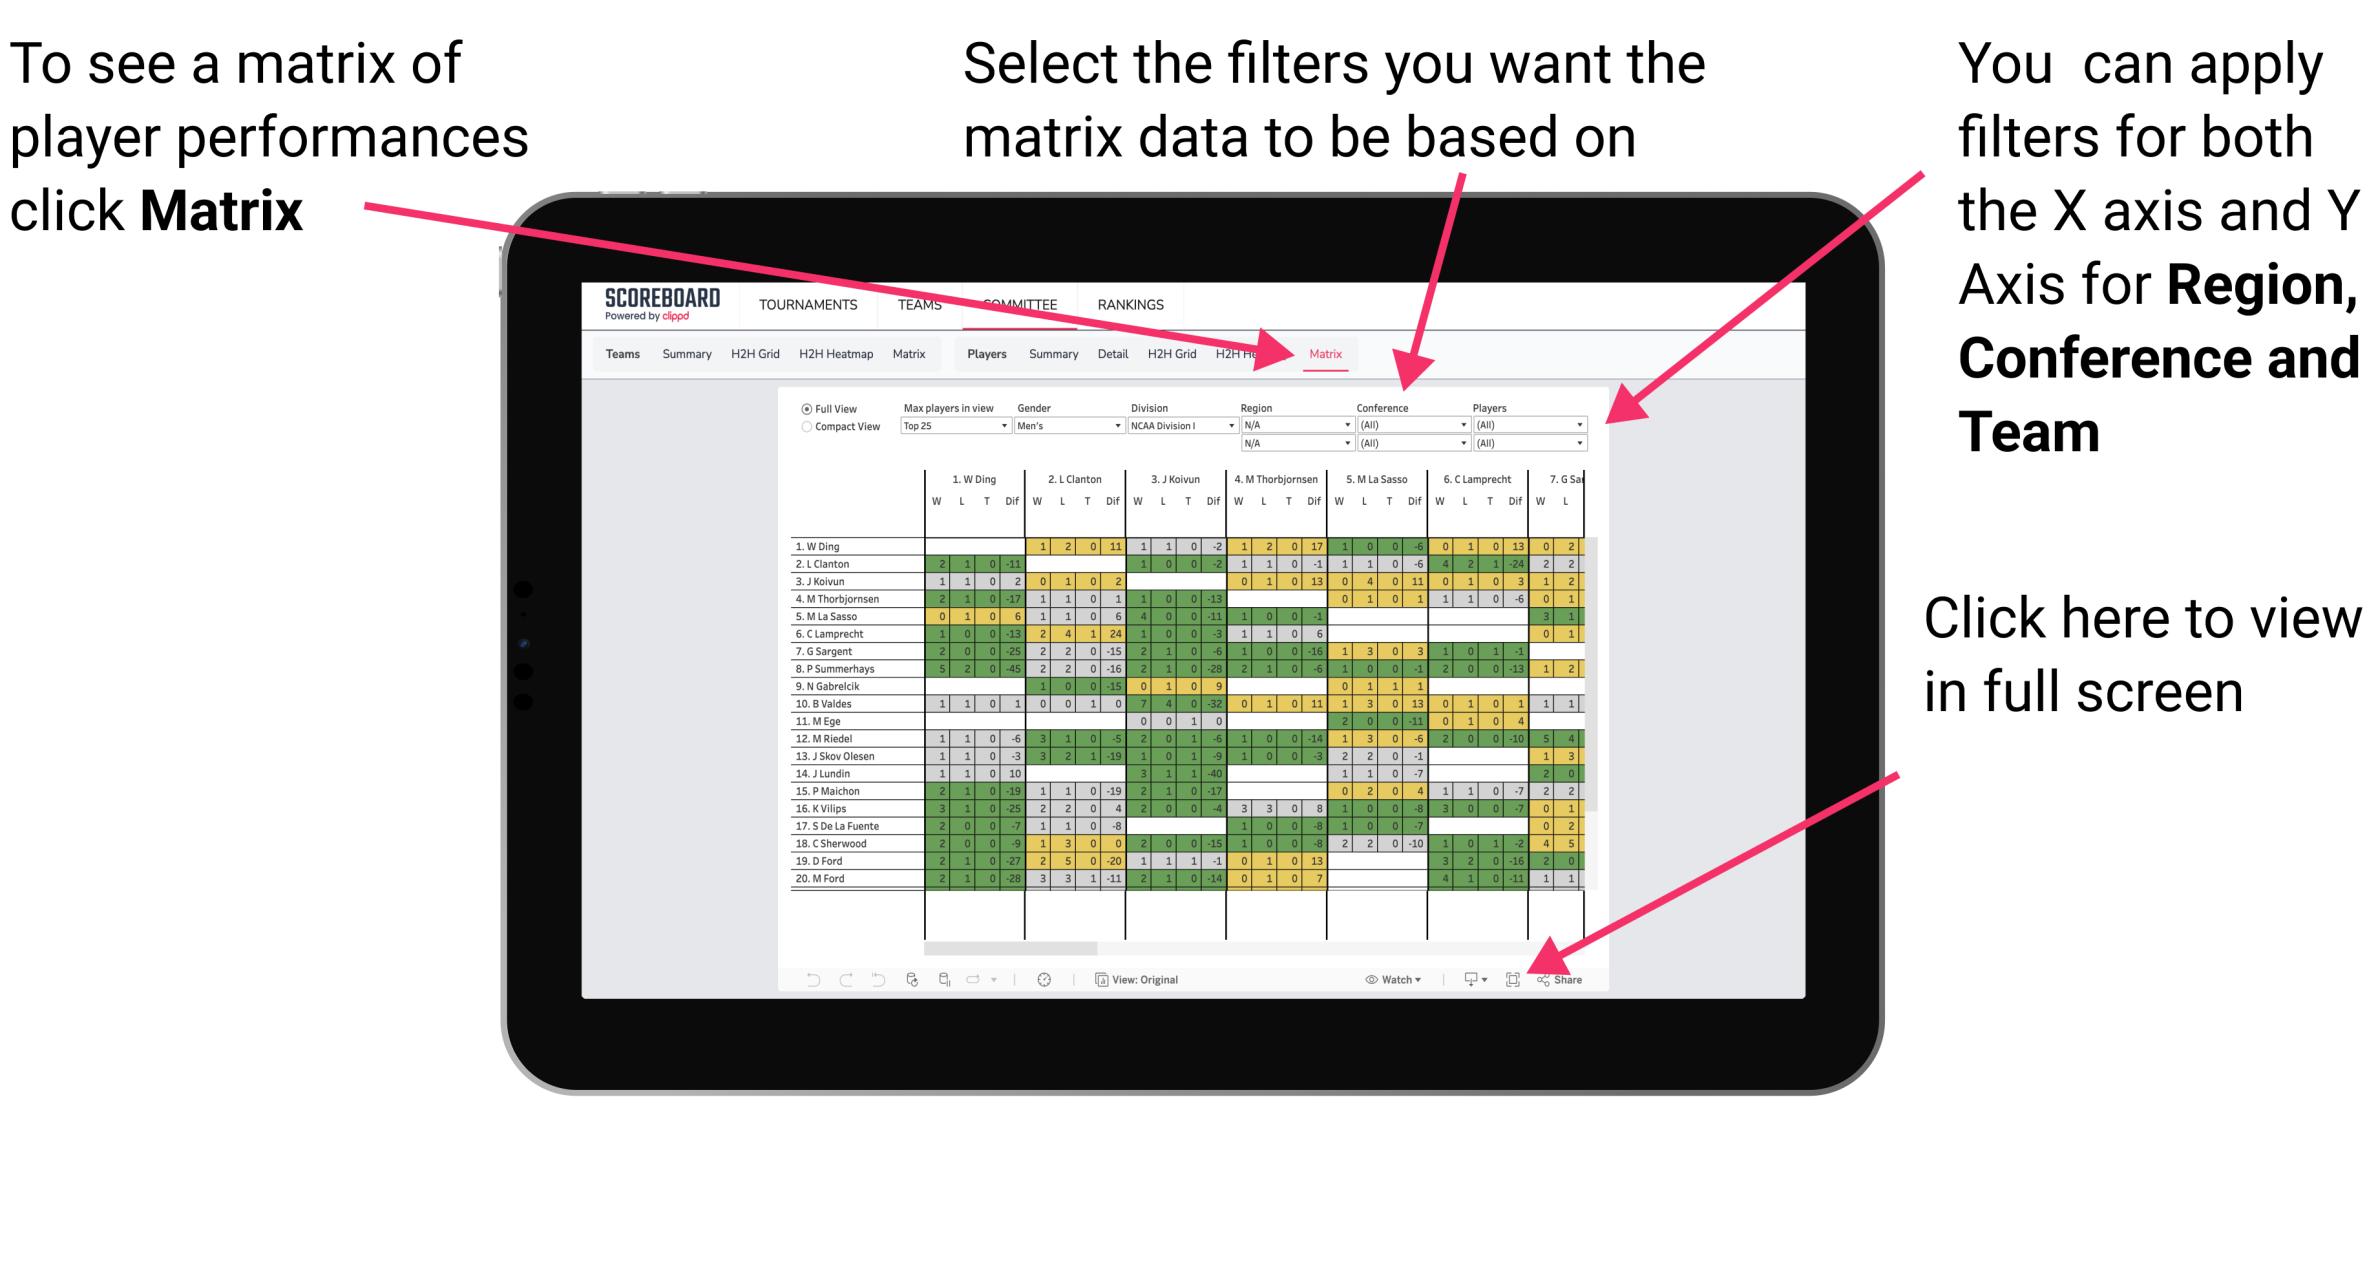The image size is (2378, 1280).
Task: Click the fullscreen expand icon
Action: click(x=1510, y=980)
